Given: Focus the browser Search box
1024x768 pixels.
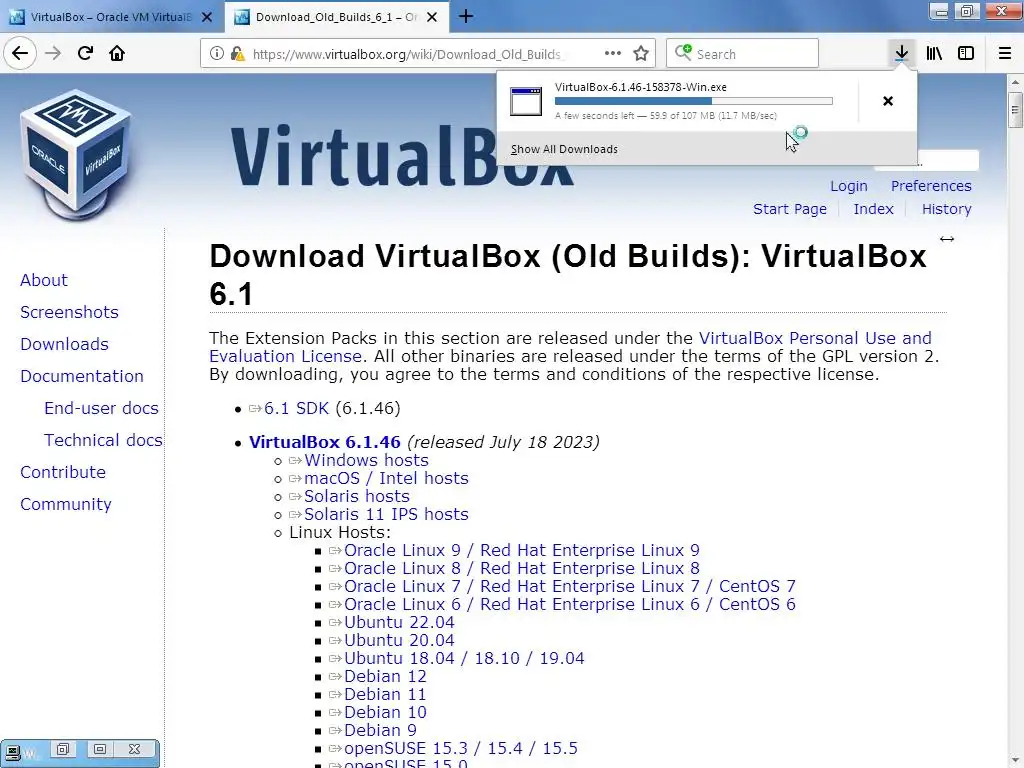Looking at the screenshot, I should [743, 54].
